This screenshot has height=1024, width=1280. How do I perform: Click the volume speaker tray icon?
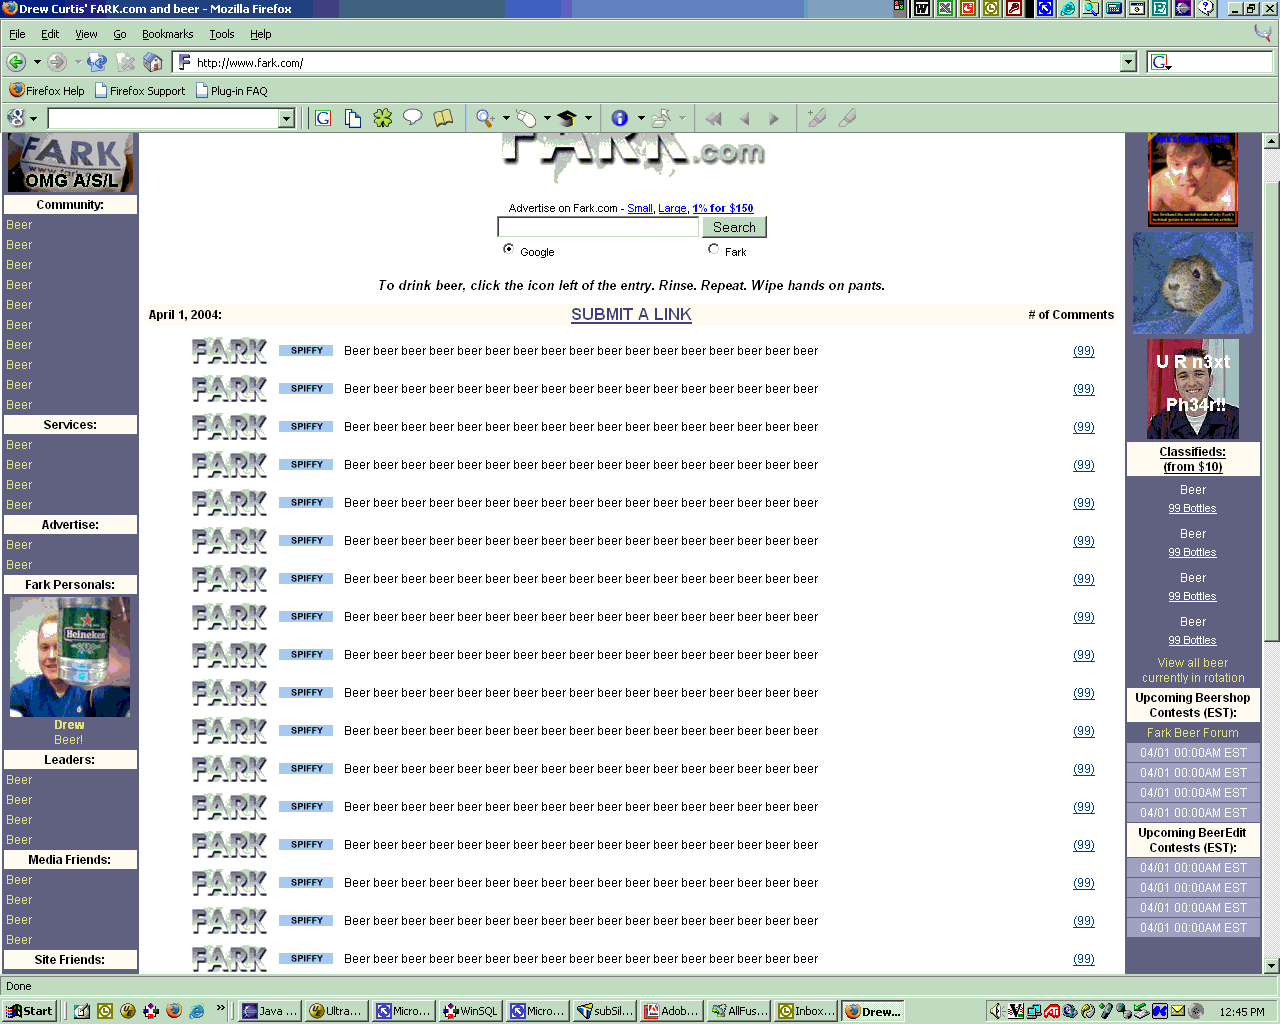coord(996,1011)
